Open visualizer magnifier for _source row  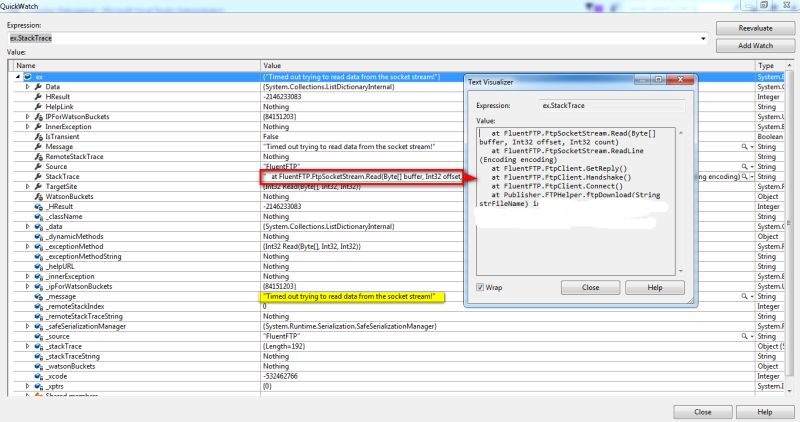click(x=744, y=336)
